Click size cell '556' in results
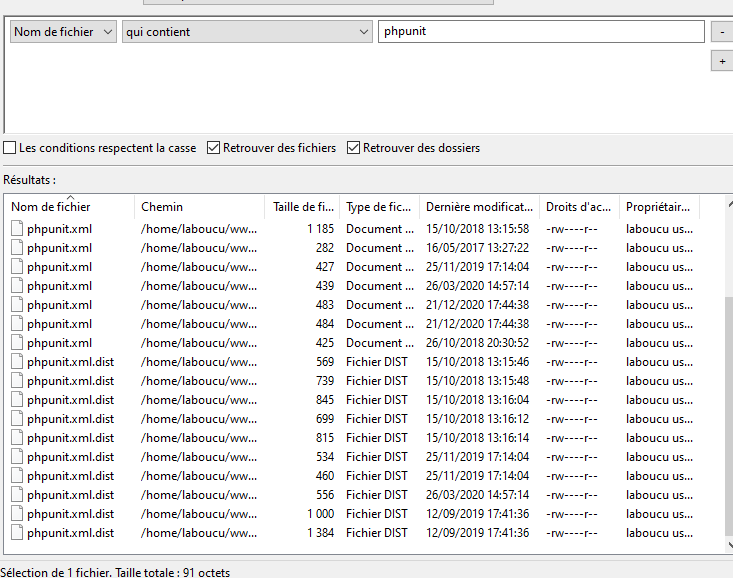Viewport: 733px width, 578px height. (325, 495)
